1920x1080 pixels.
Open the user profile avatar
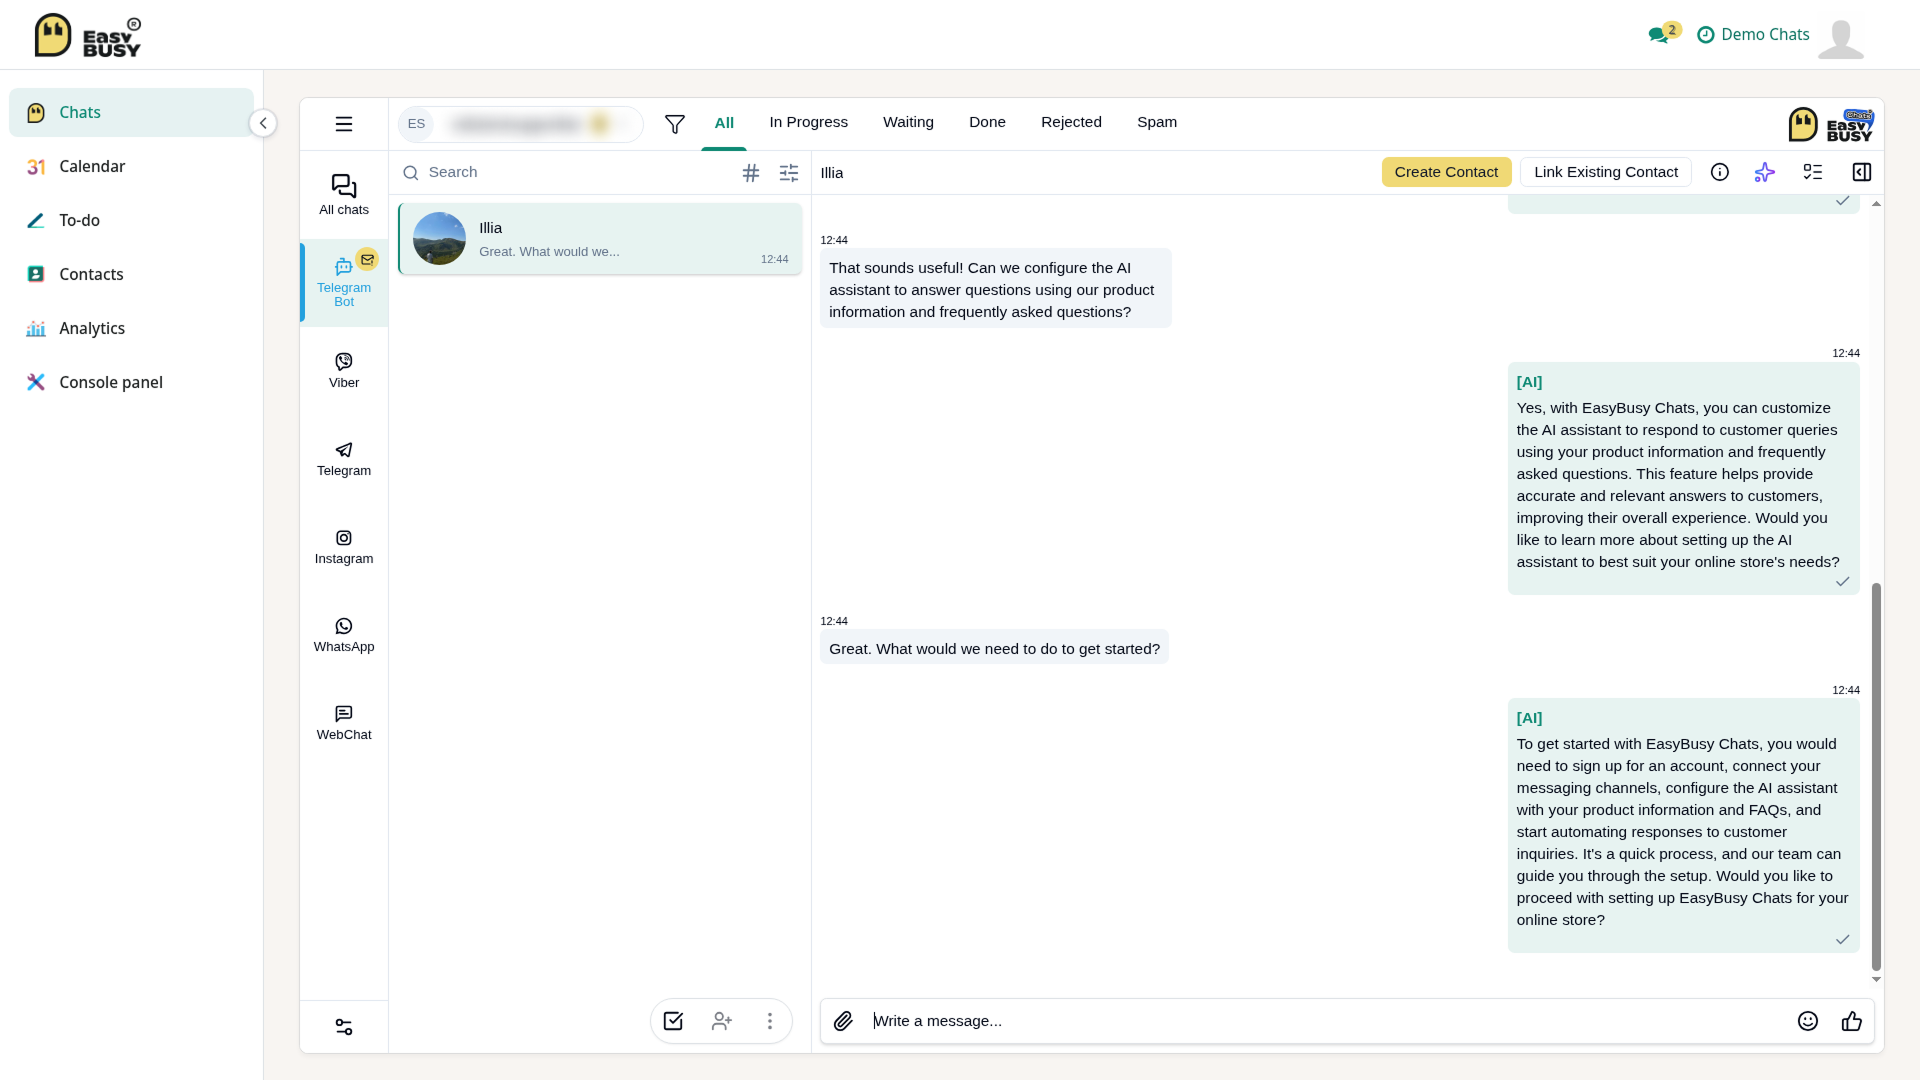coord(1841,39)
